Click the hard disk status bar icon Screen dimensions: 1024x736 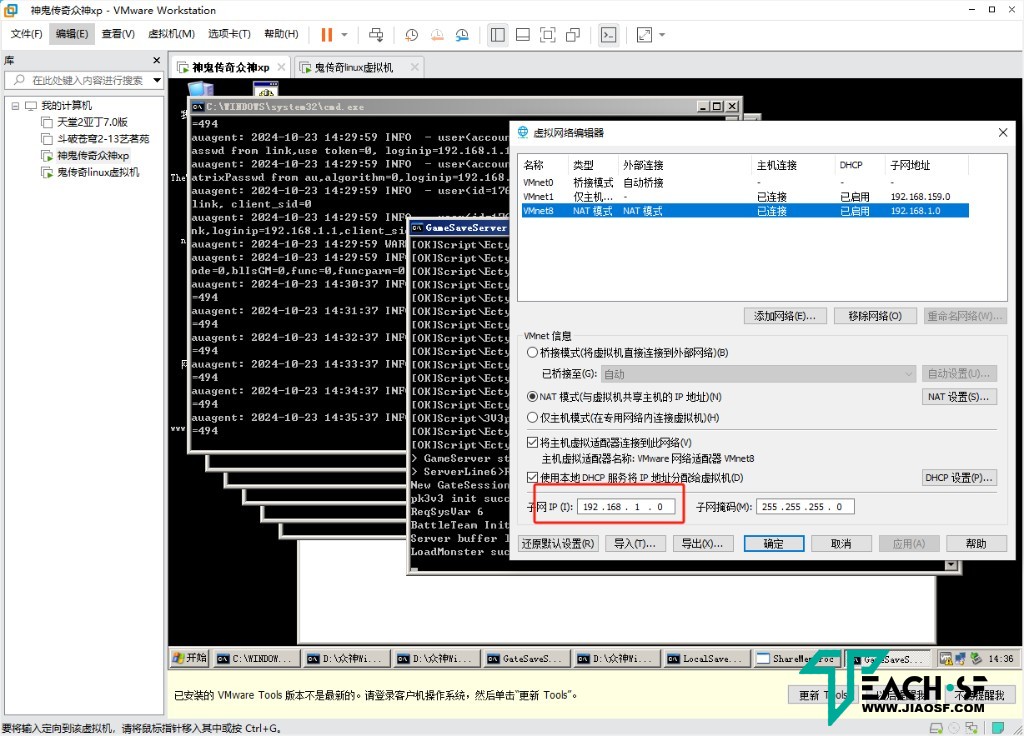pyautogui.click(x=936, y=728)
